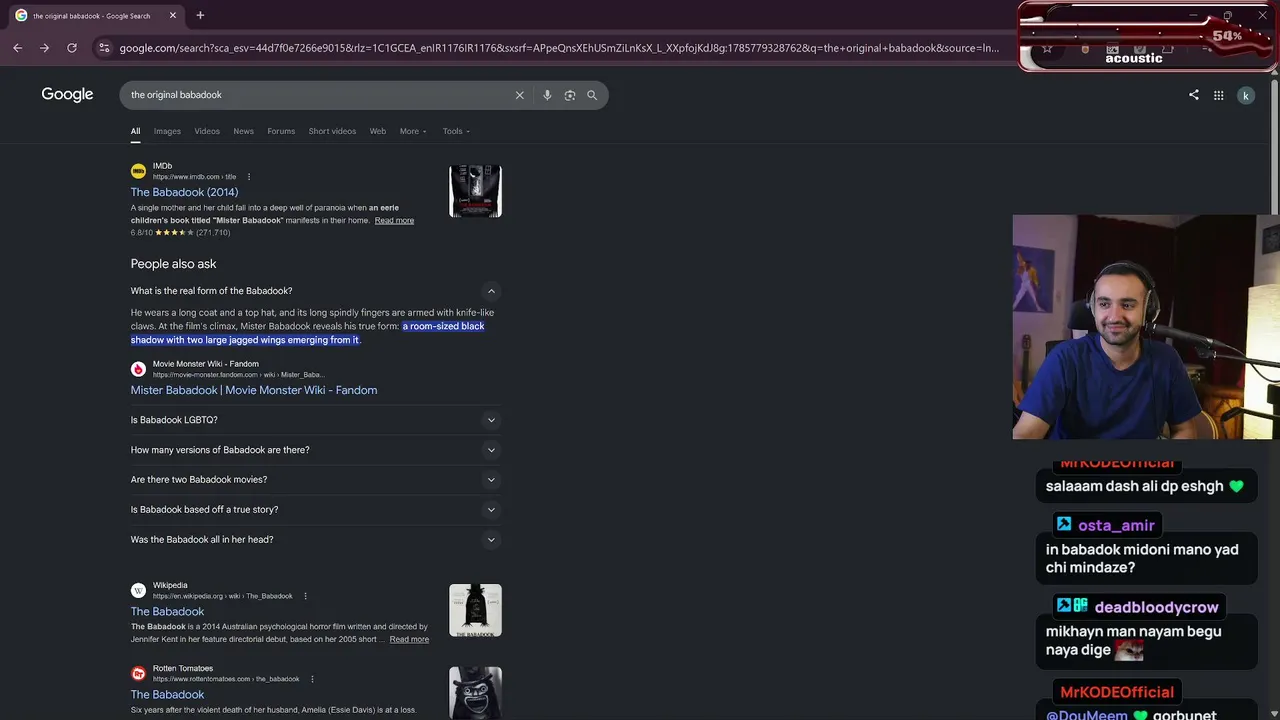
Task: Open the IMDb result's three-dot menu
Action: [x=249, y=177]
